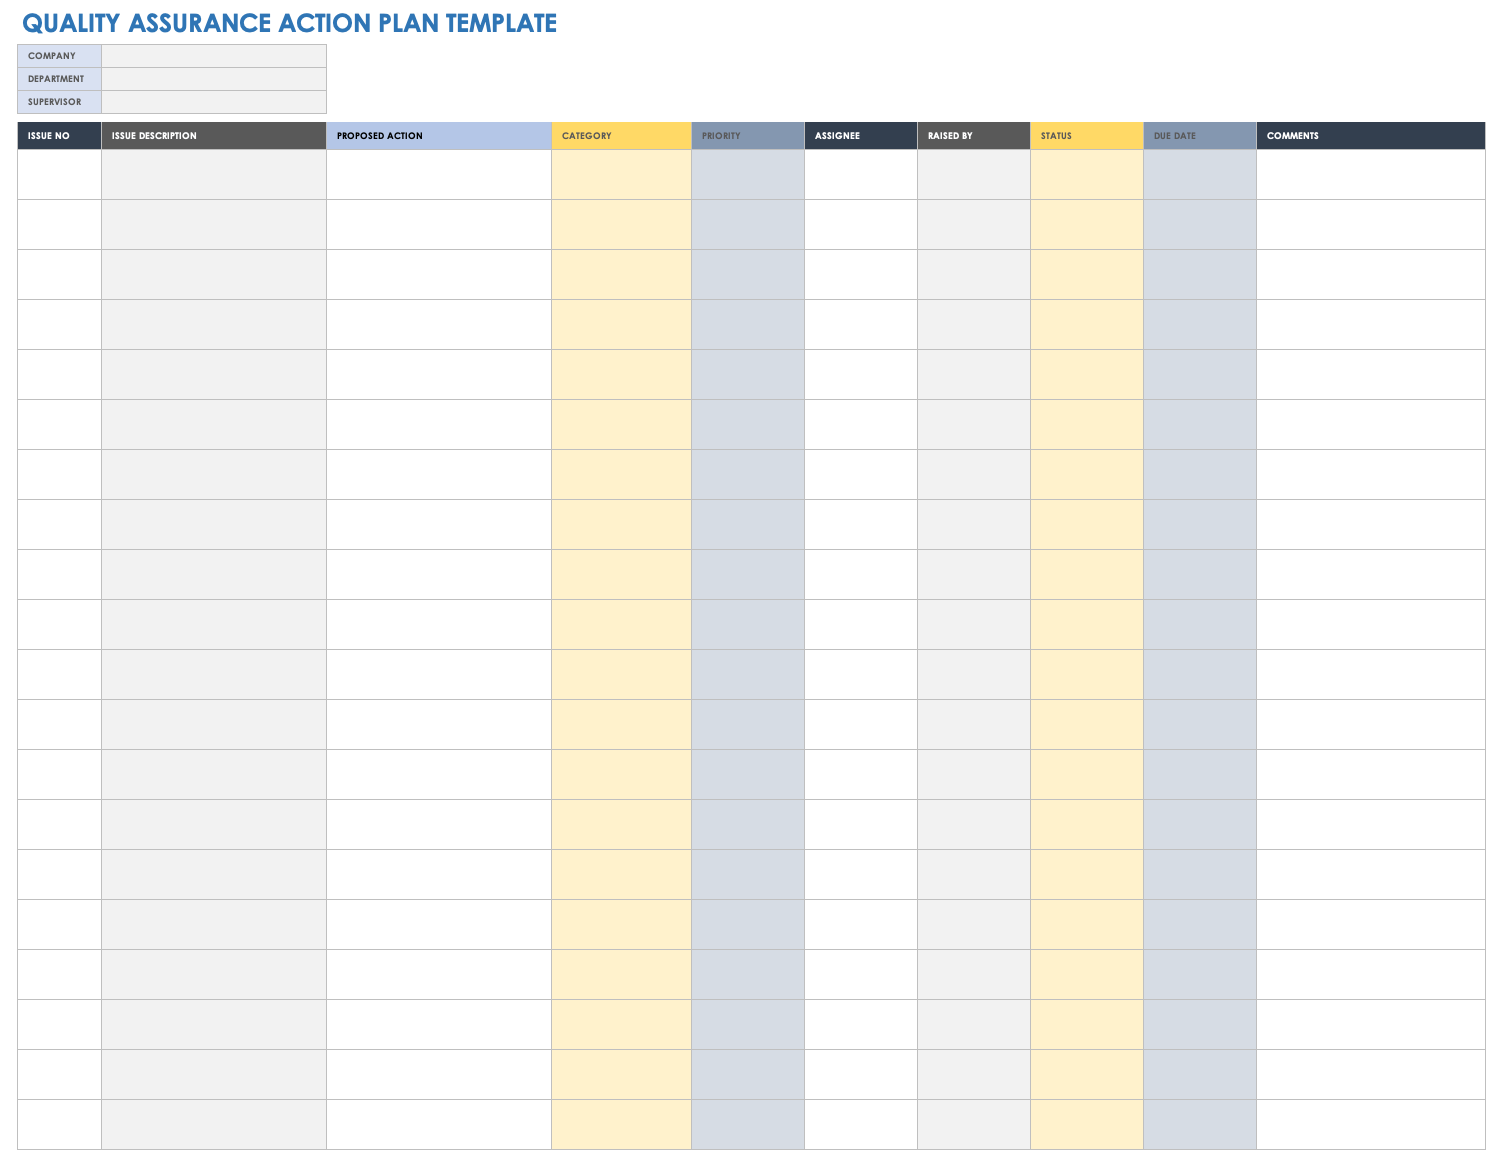Select the Raised By column header

click(974, 136)
